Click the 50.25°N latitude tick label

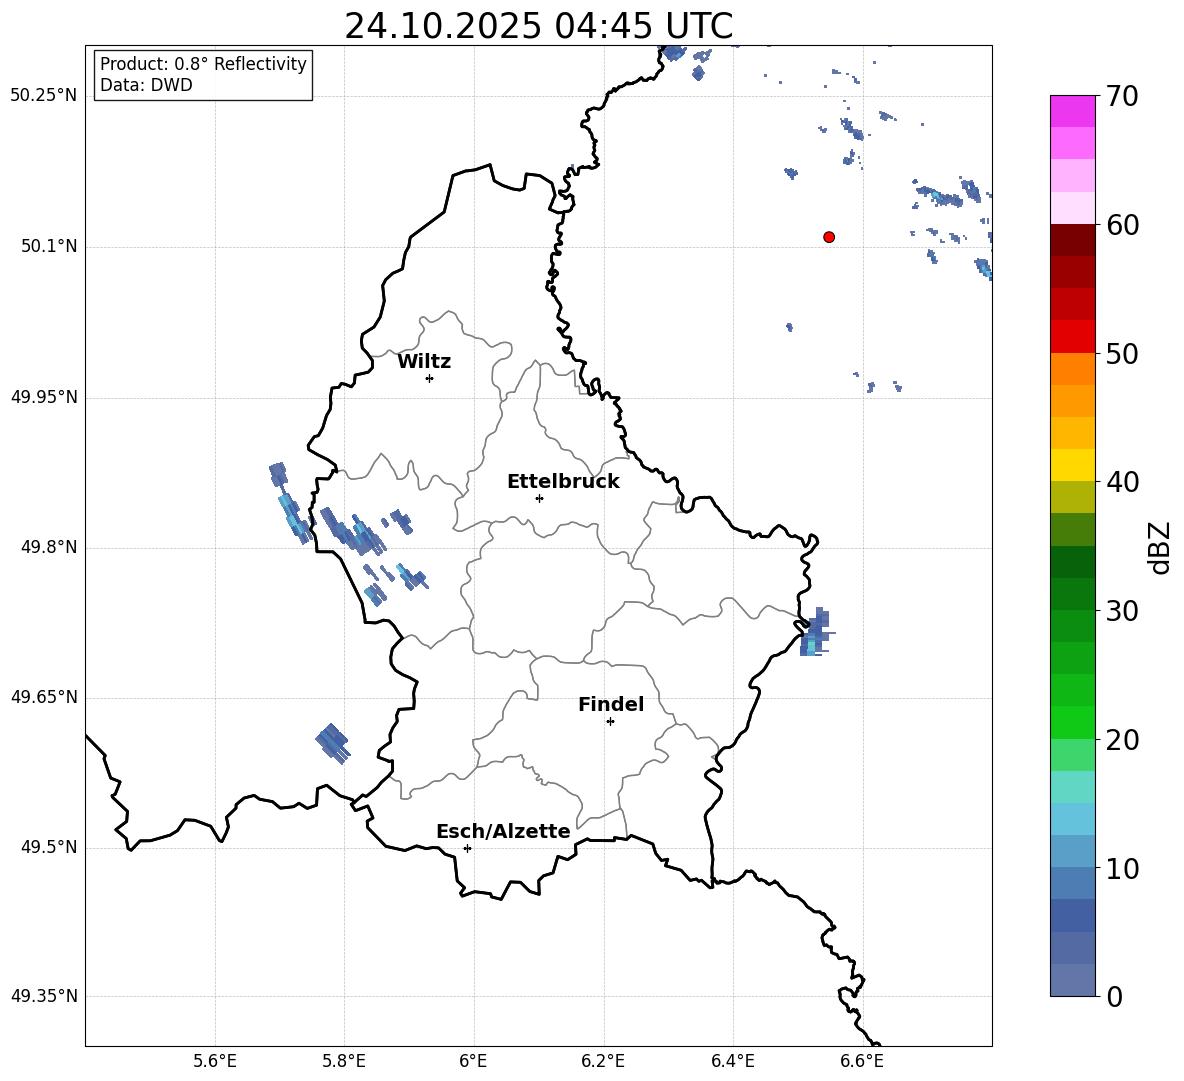pyautogui.click(x=44, y=96)
